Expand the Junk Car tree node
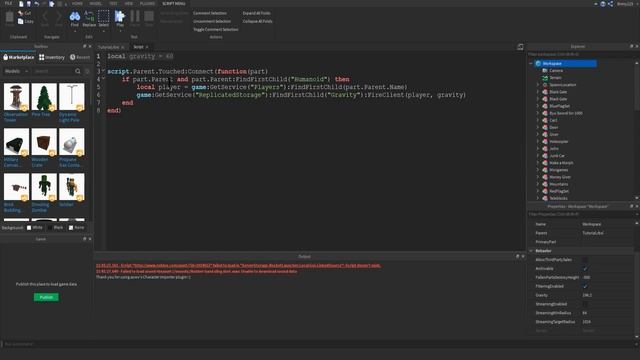Image resolution: width=640 pixels, height=360 pixels. click(538, 156)
